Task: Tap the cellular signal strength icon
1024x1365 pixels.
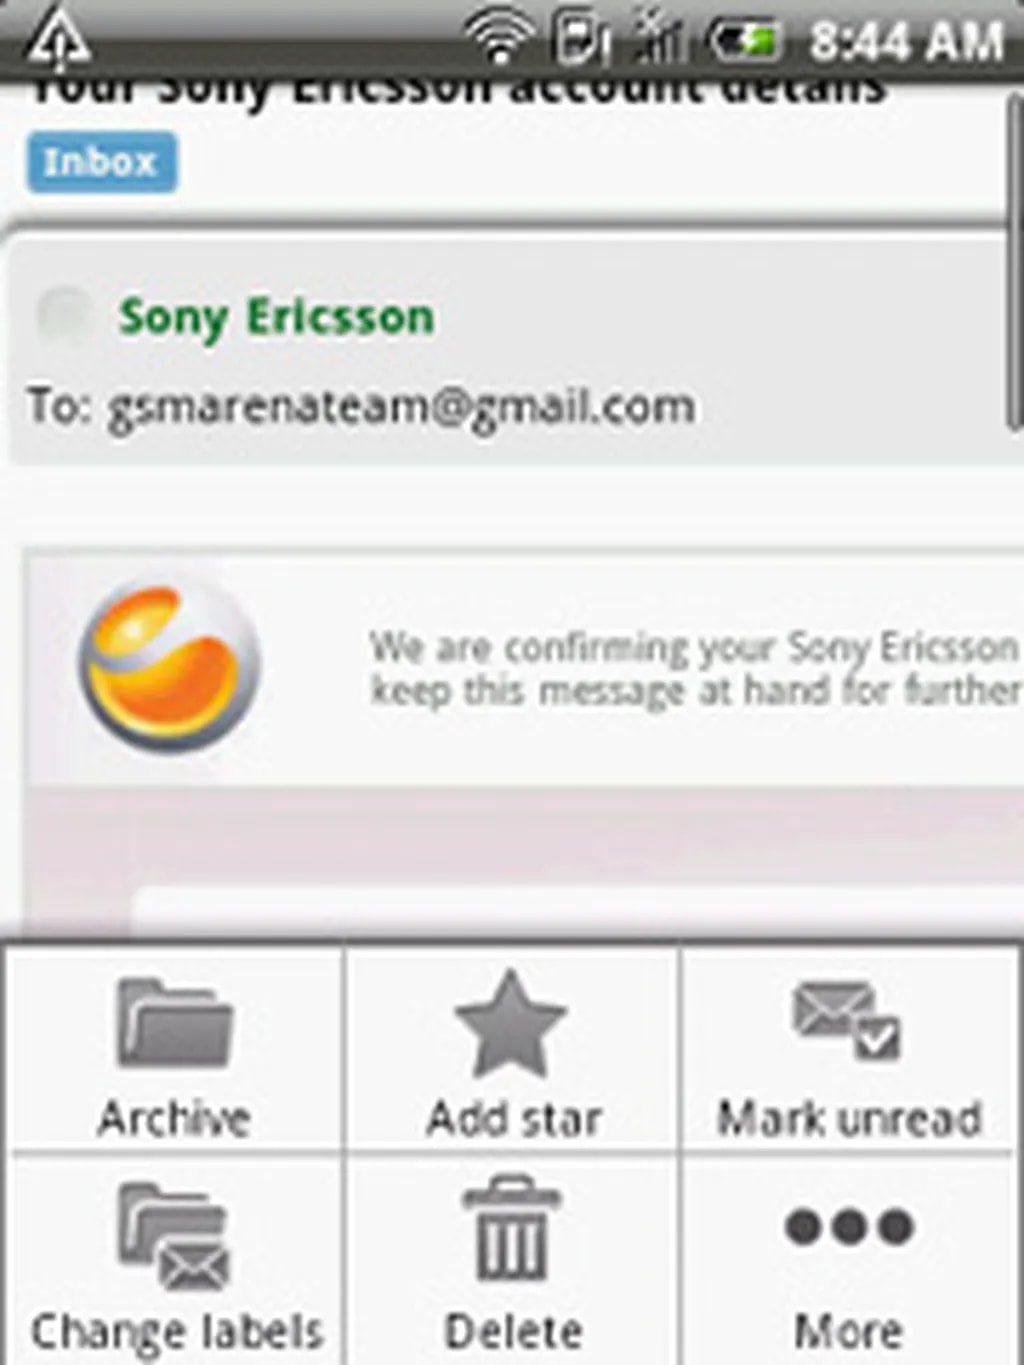Action: [x=661, y=38]
